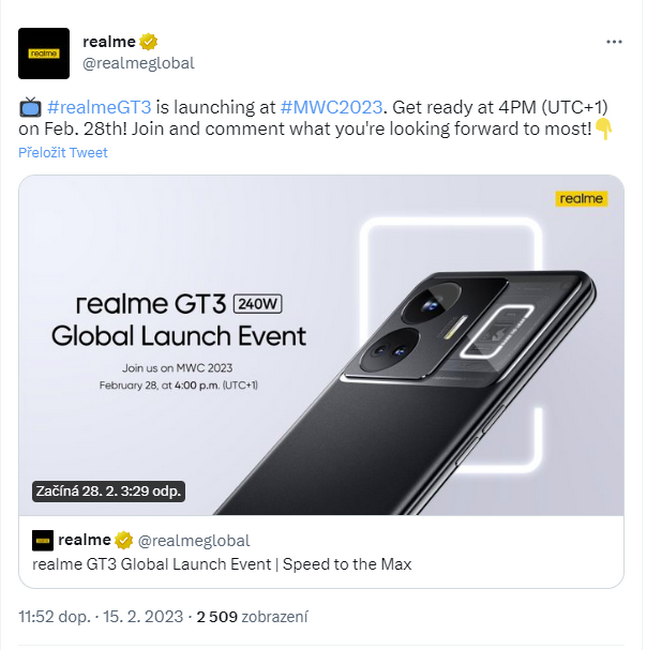Click the realme profile avatar at top

[44, 53]
